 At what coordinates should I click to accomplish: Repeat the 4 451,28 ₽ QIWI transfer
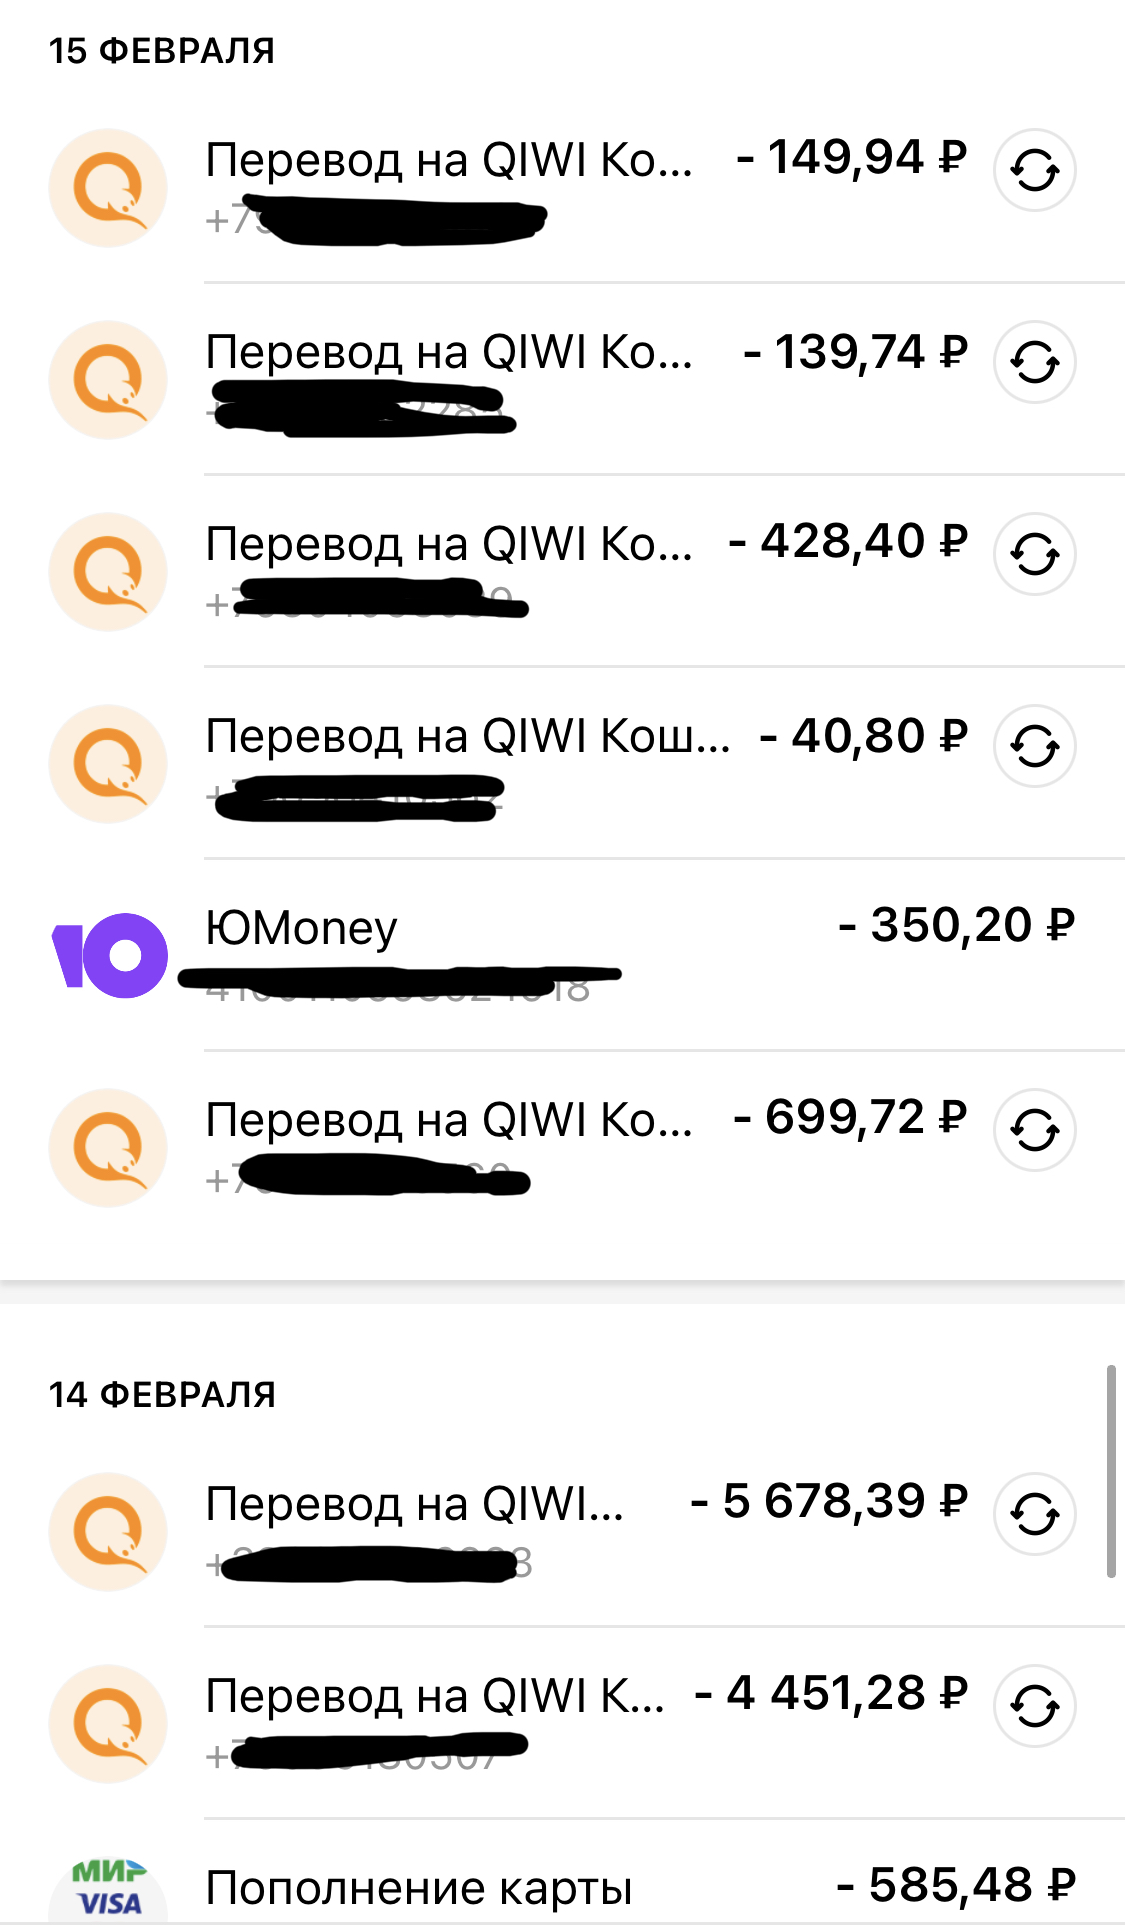1034,1706
